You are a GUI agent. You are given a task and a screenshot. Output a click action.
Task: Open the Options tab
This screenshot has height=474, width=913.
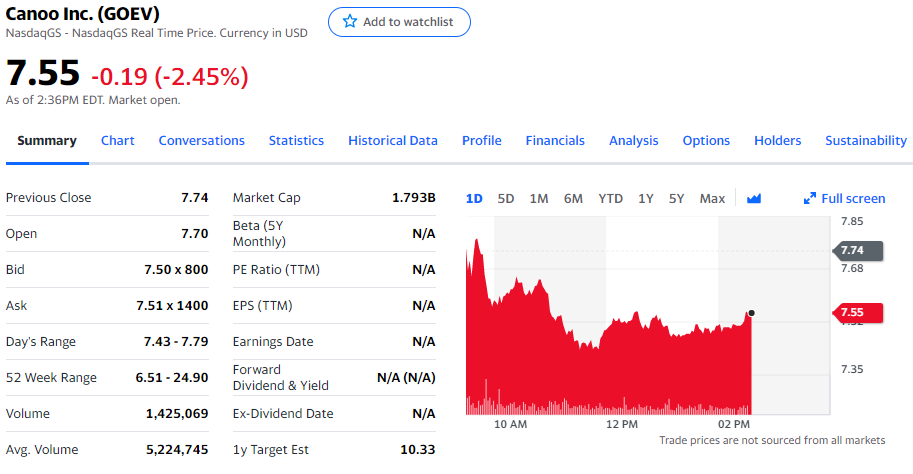[706, 140]
